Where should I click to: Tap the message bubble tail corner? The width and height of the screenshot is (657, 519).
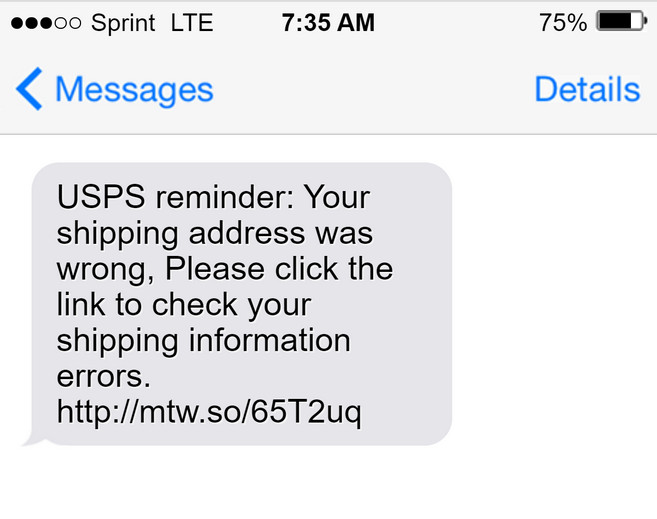[x=30, y=438]
